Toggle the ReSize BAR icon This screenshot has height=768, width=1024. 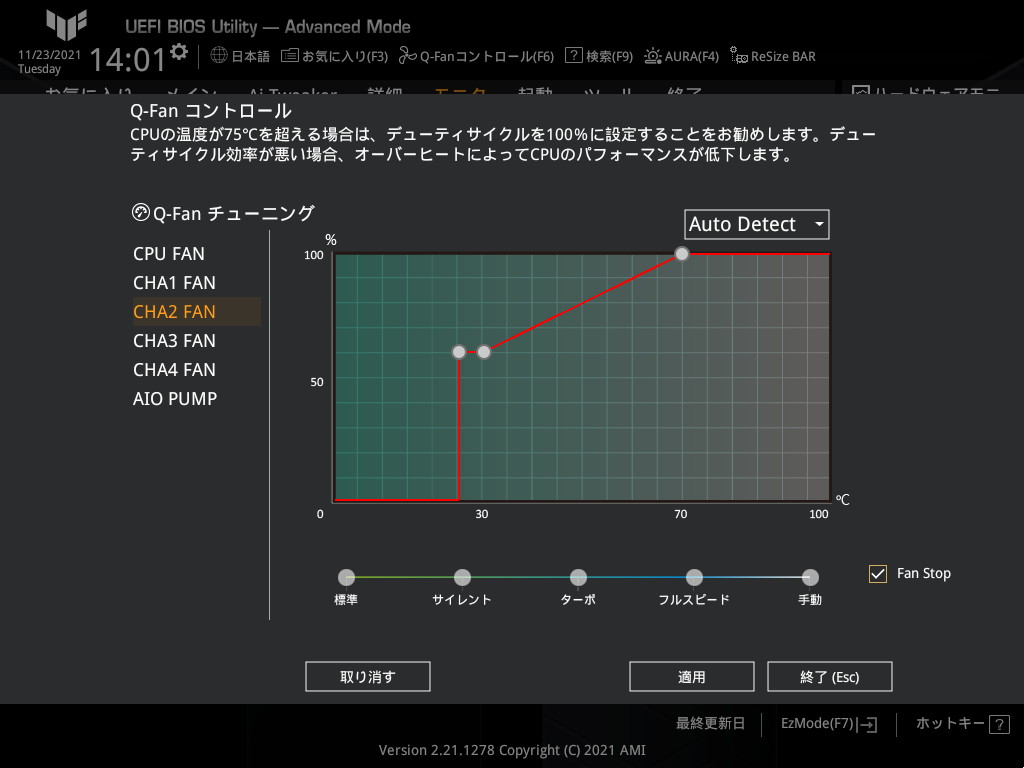point(739,56)
